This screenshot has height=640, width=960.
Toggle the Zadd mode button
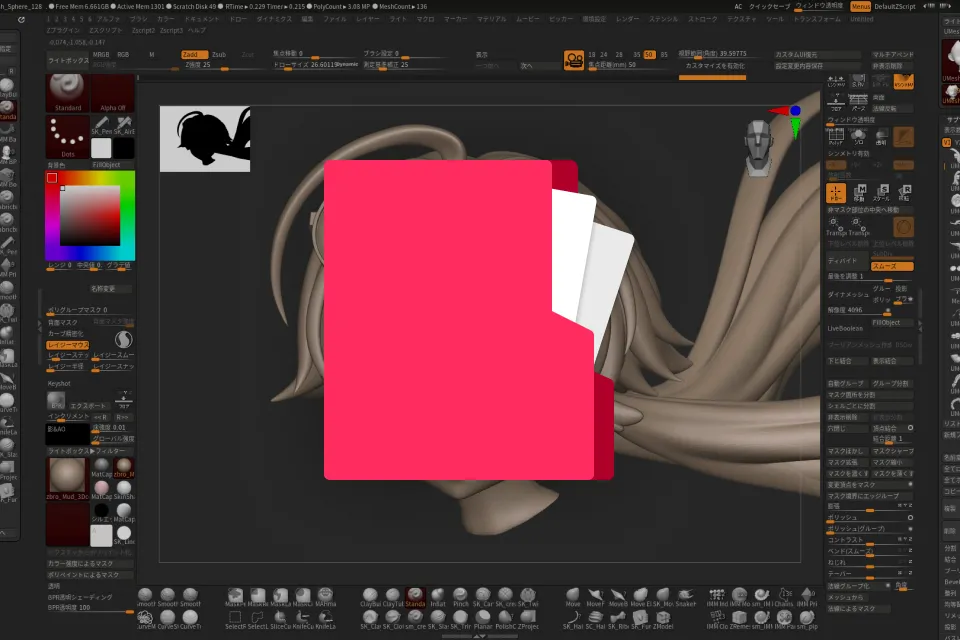195,55
